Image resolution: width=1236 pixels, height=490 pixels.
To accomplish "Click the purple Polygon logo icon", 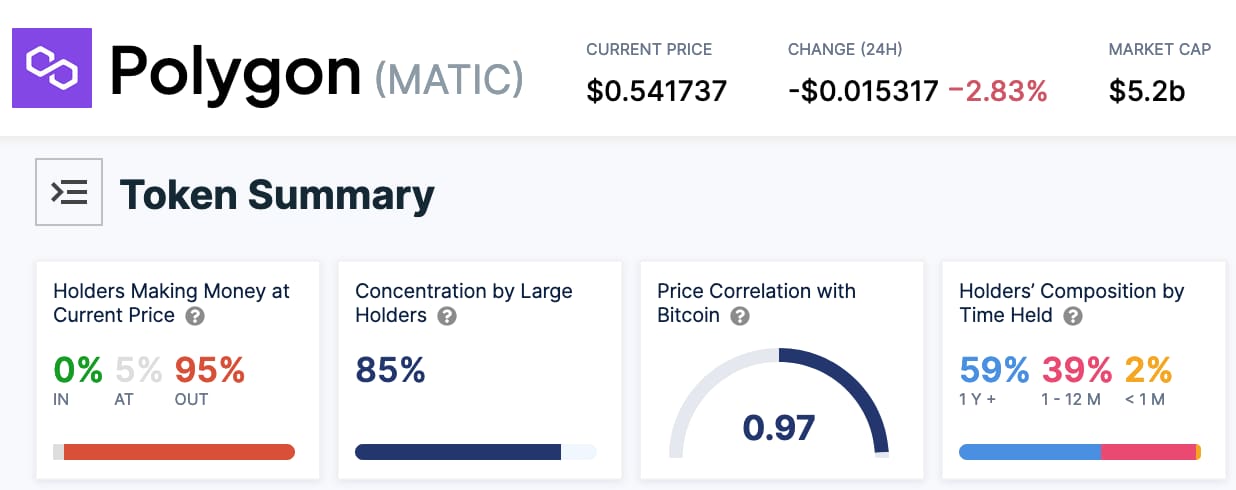I will coord(52,68).
